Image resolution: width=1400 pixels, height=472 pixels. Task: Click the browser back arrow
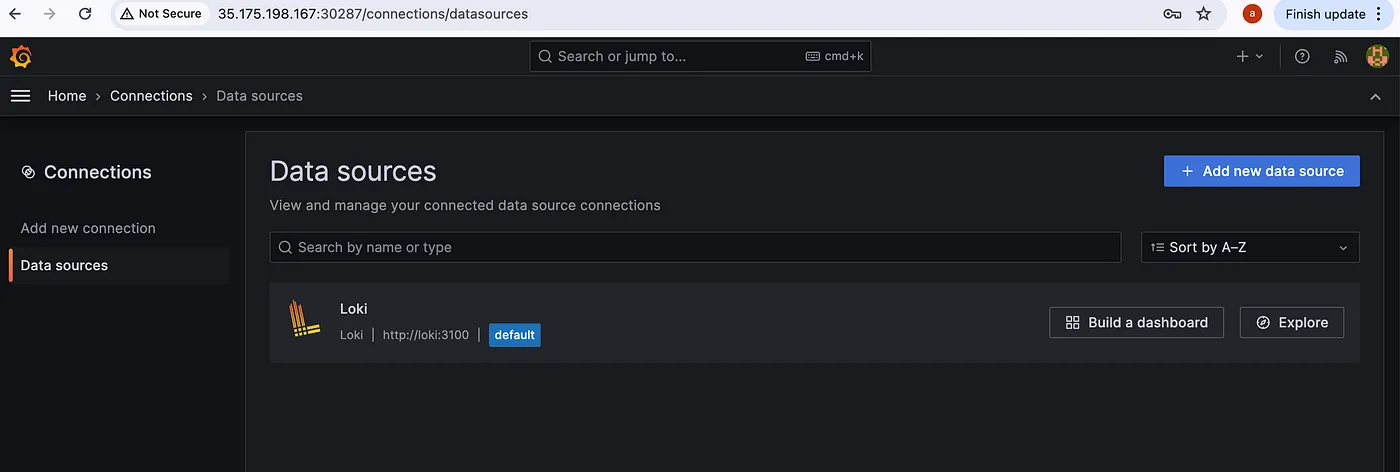tap(15, 14)
